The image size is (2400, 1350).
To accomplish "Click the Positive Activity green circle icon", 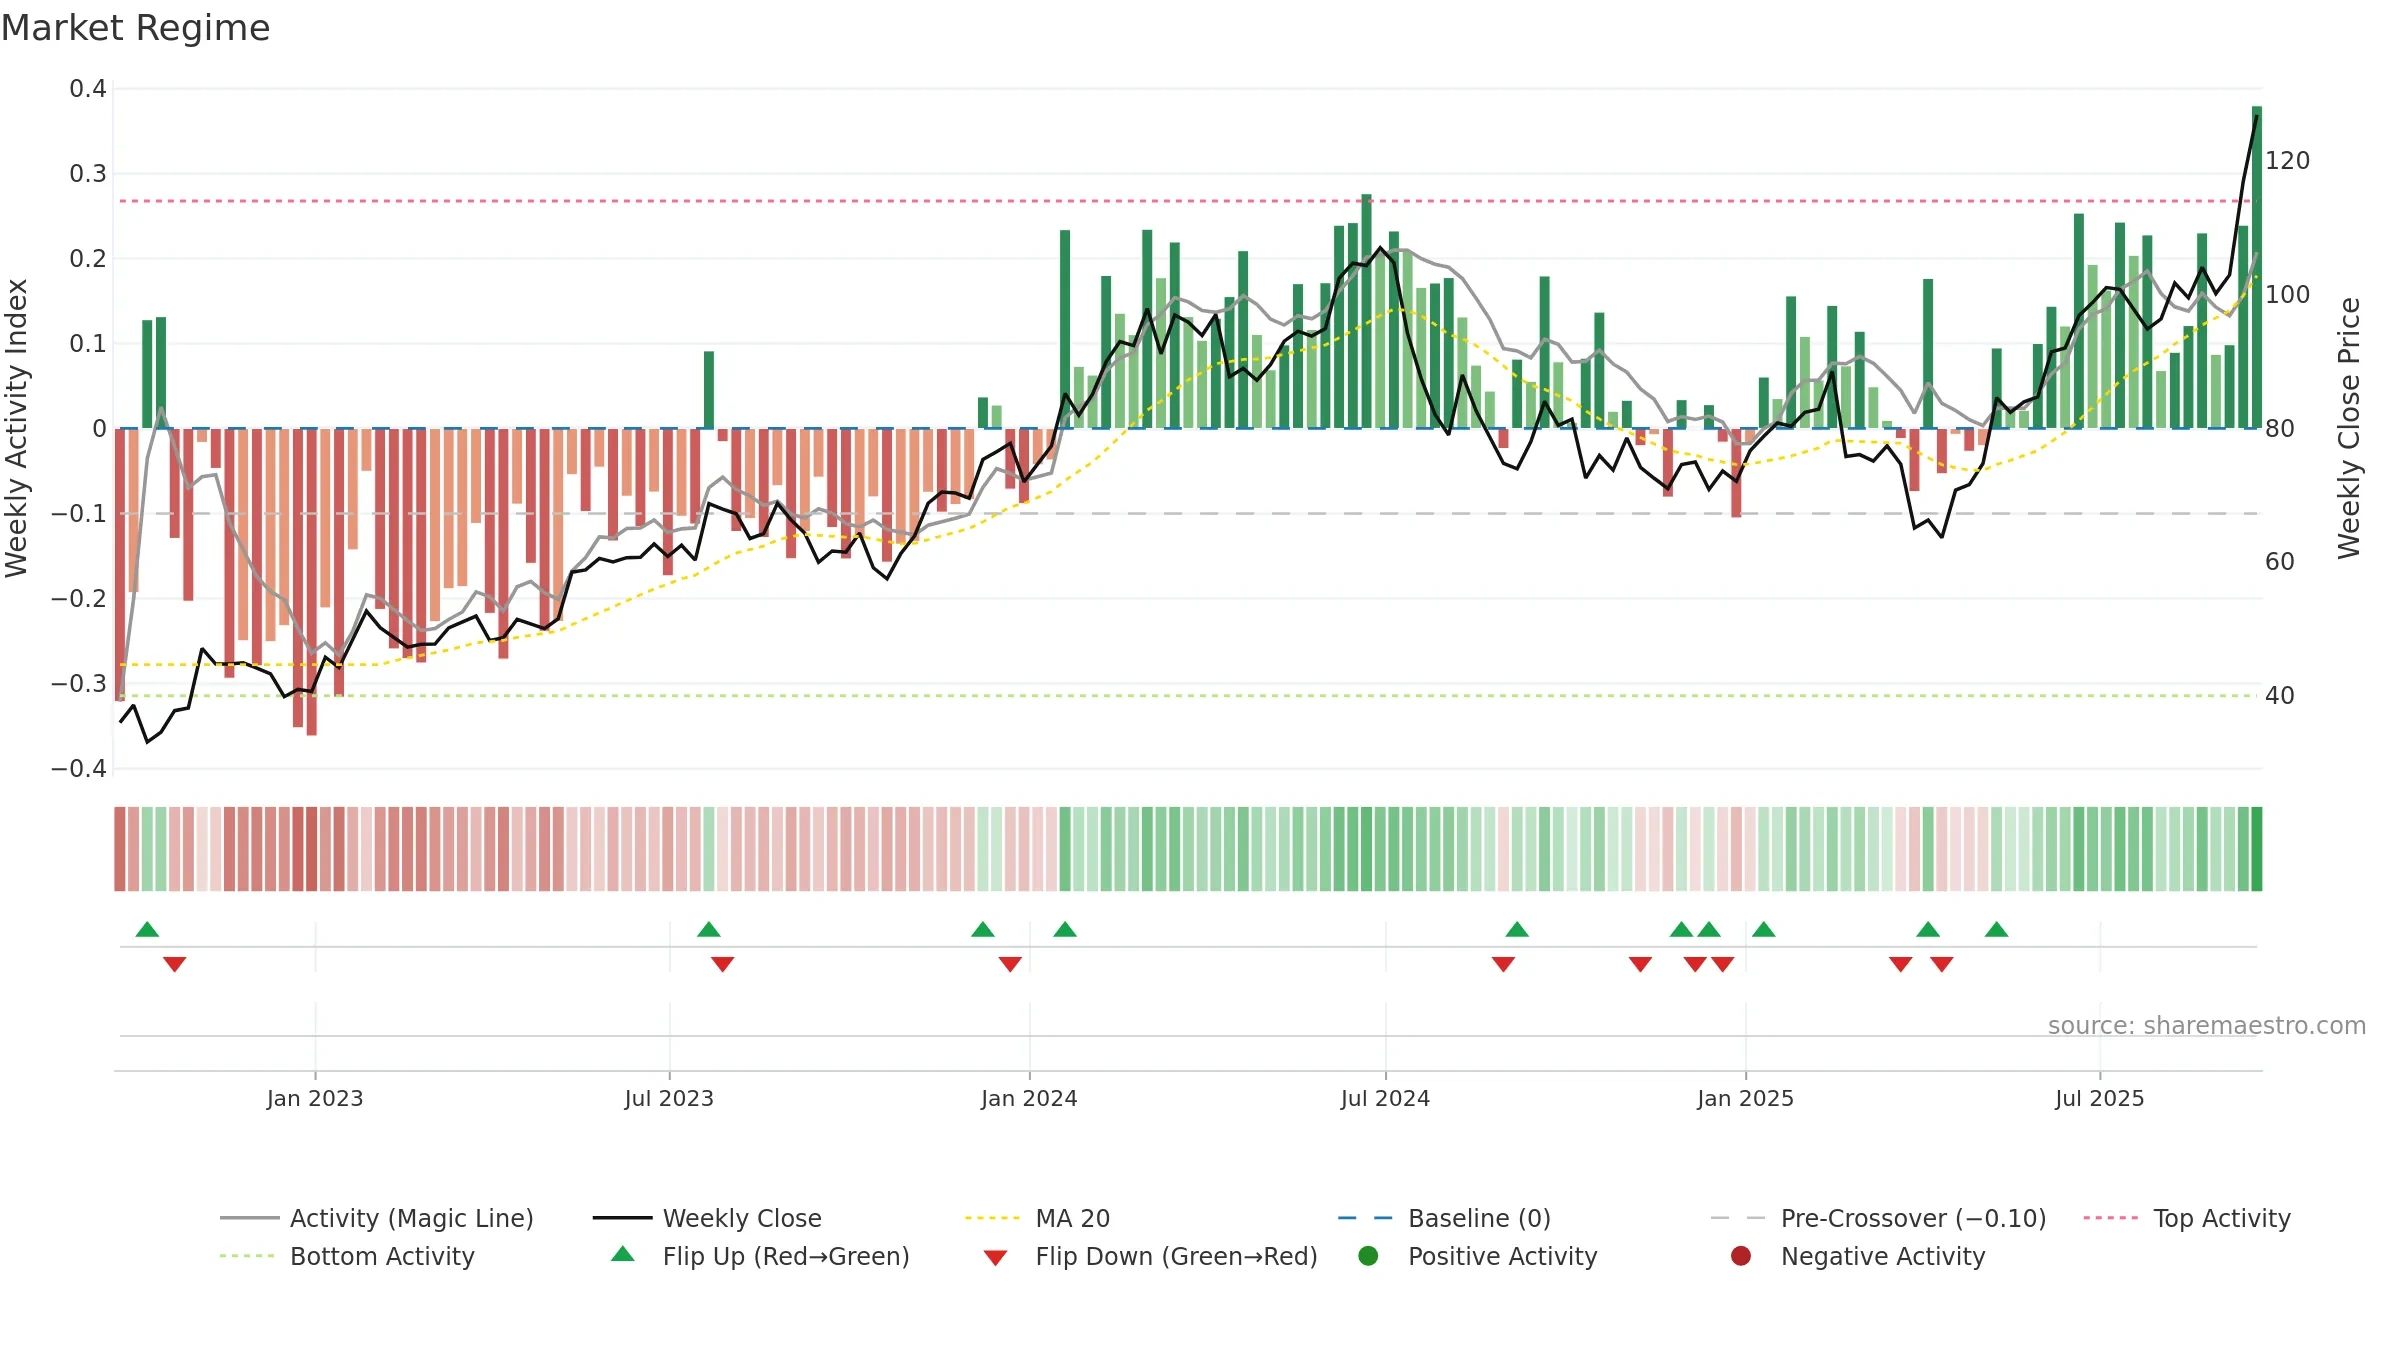I will (x=1368, y=1256).
